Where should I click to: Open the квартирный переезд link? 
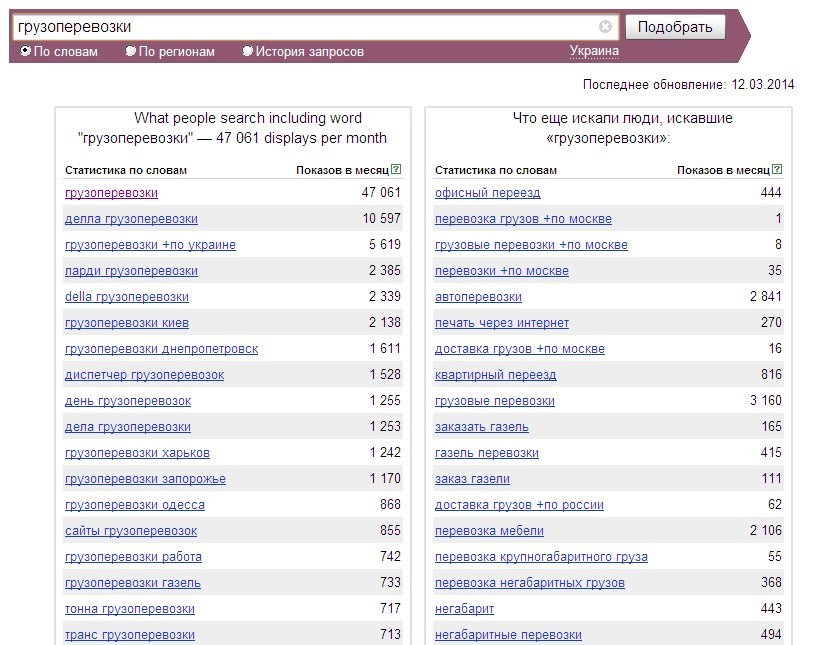tap(496, 375)
